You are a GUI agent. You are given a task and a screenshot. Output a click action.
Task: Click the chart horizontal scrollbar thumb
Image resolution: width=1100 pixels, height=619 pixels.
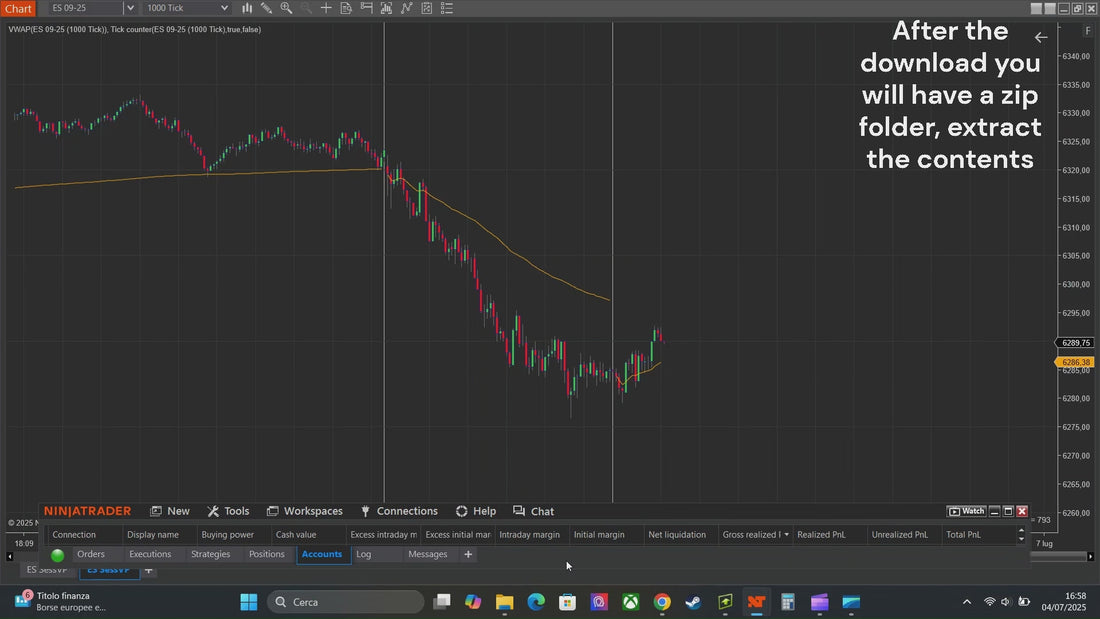pyautogui.click(x=1058, y=557)
